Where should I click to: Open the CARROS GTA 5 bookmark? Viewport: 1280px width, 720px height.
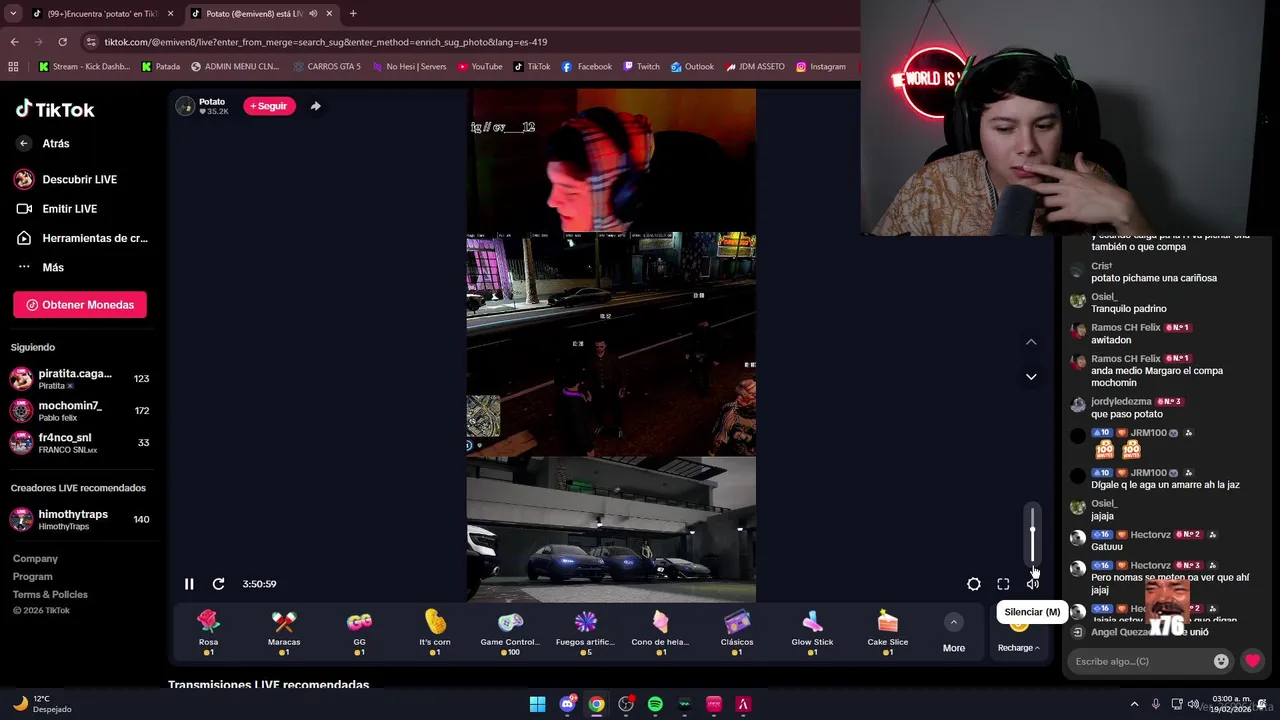[x=327, y=67]
